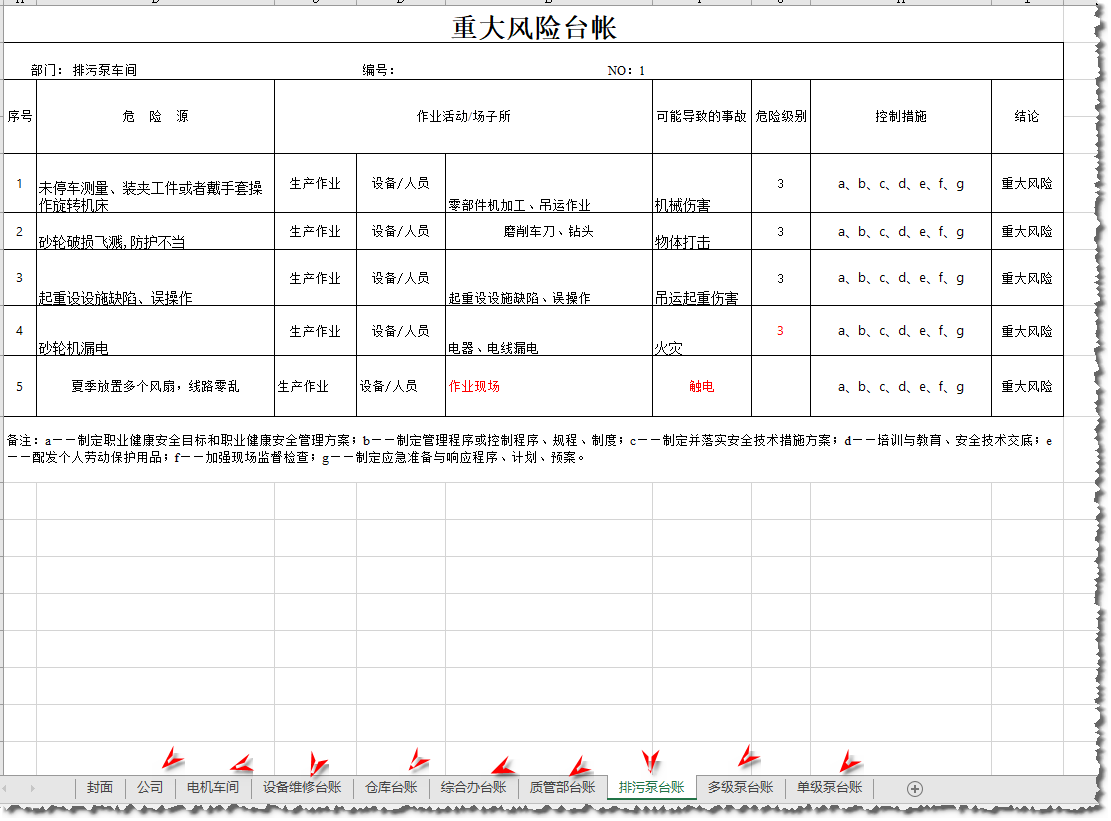The image size is (1111, 821).
Task: Click the 部门: 排污泵车间 cell
Action: click(84, 70)
